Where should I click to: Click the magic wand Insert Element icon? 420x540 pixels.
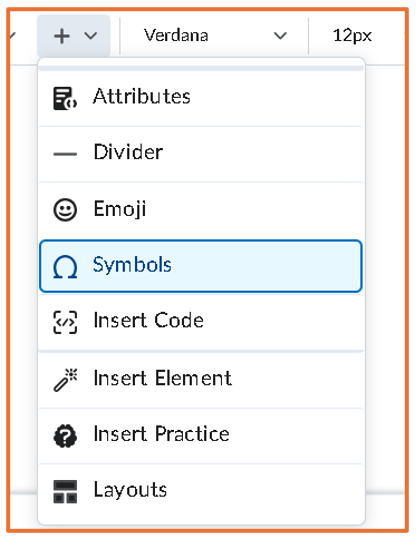coord(65,380)
